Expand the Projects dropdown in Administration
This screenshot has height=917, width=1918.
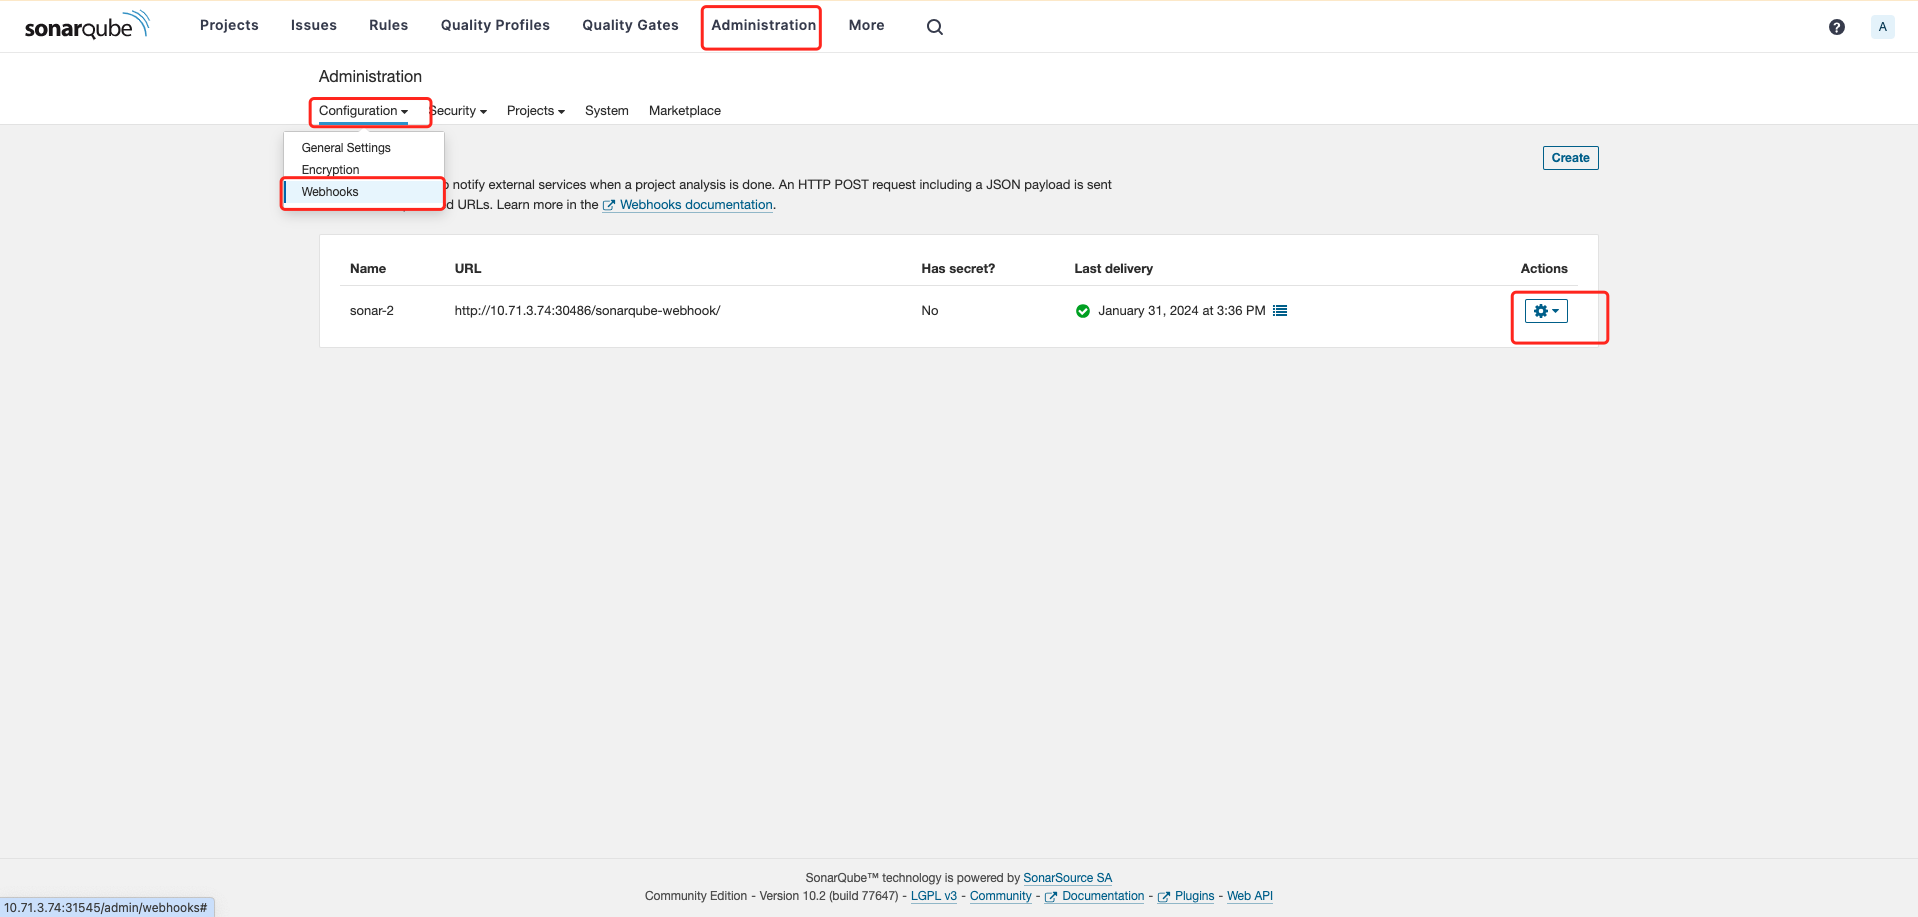pyautogui.click(x=535, y=110)
